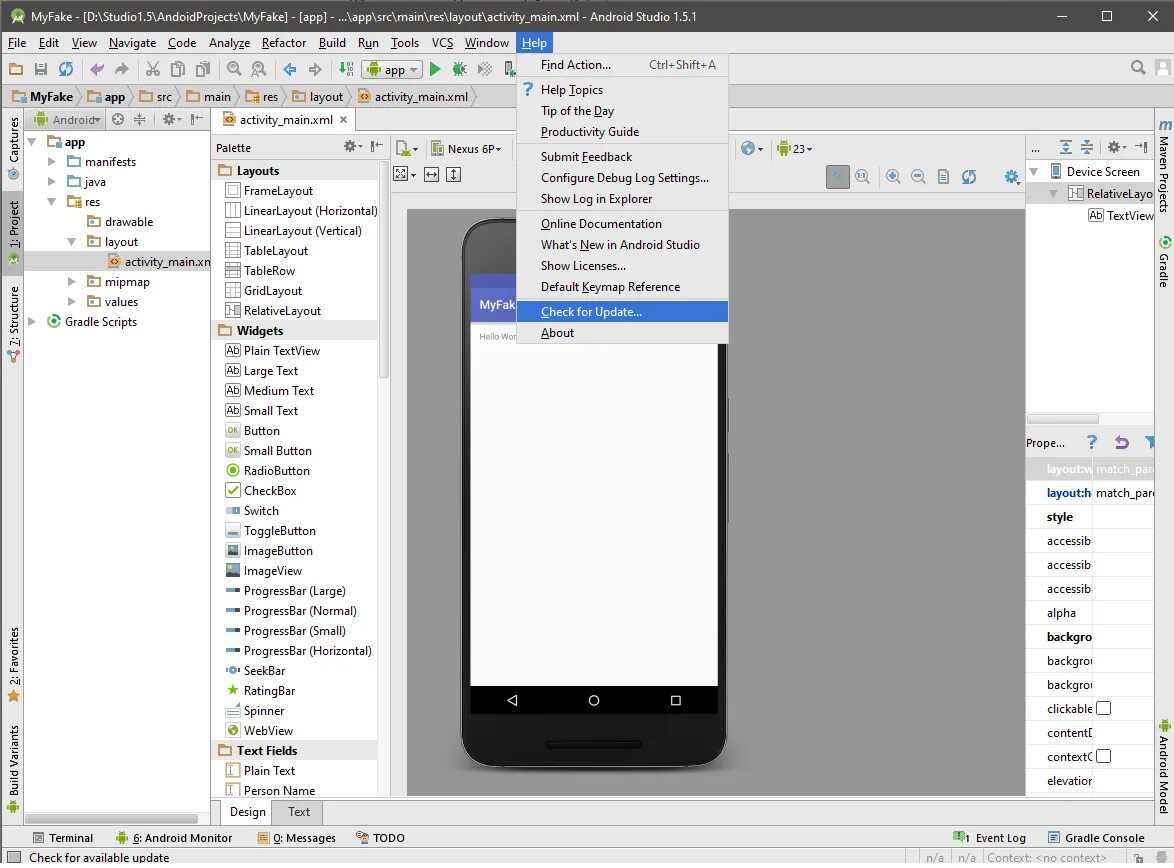The width and height of the screenshot is (1174, 868).
Task: Choose About from Help menu
Action: pos(622,333)
